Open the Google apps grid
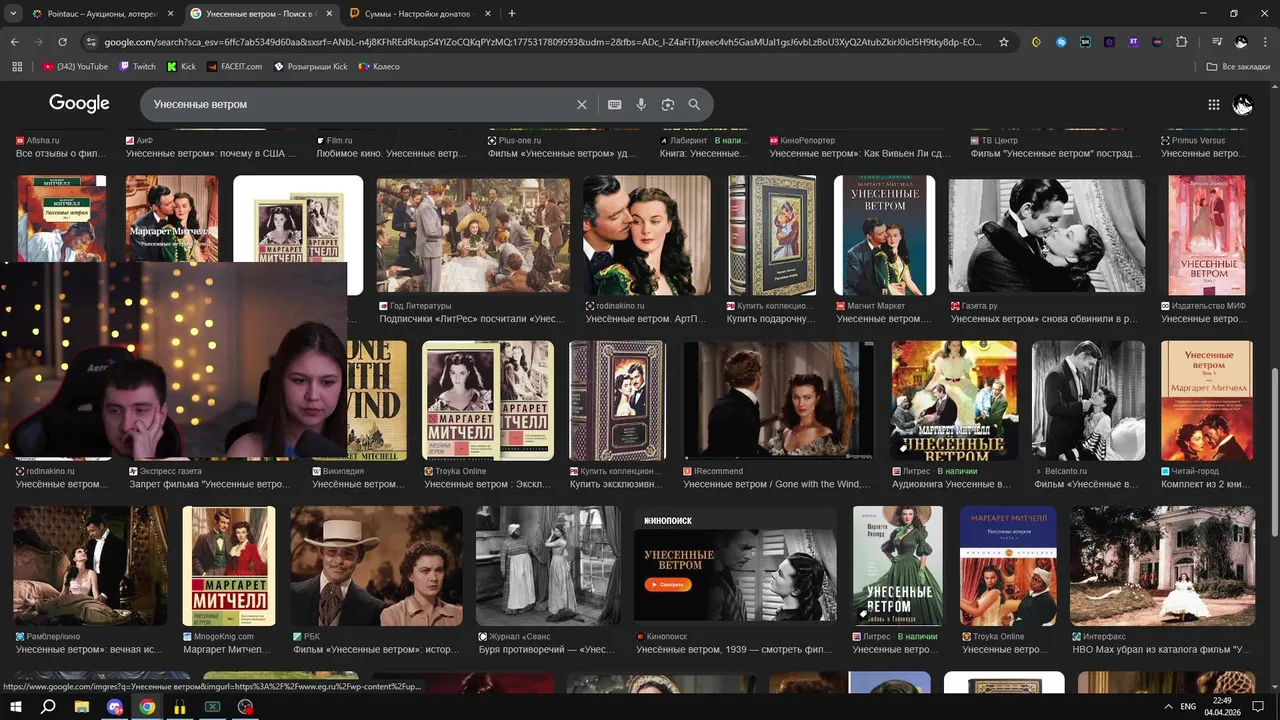The image size is (1280, 720). pos(1214,104)
